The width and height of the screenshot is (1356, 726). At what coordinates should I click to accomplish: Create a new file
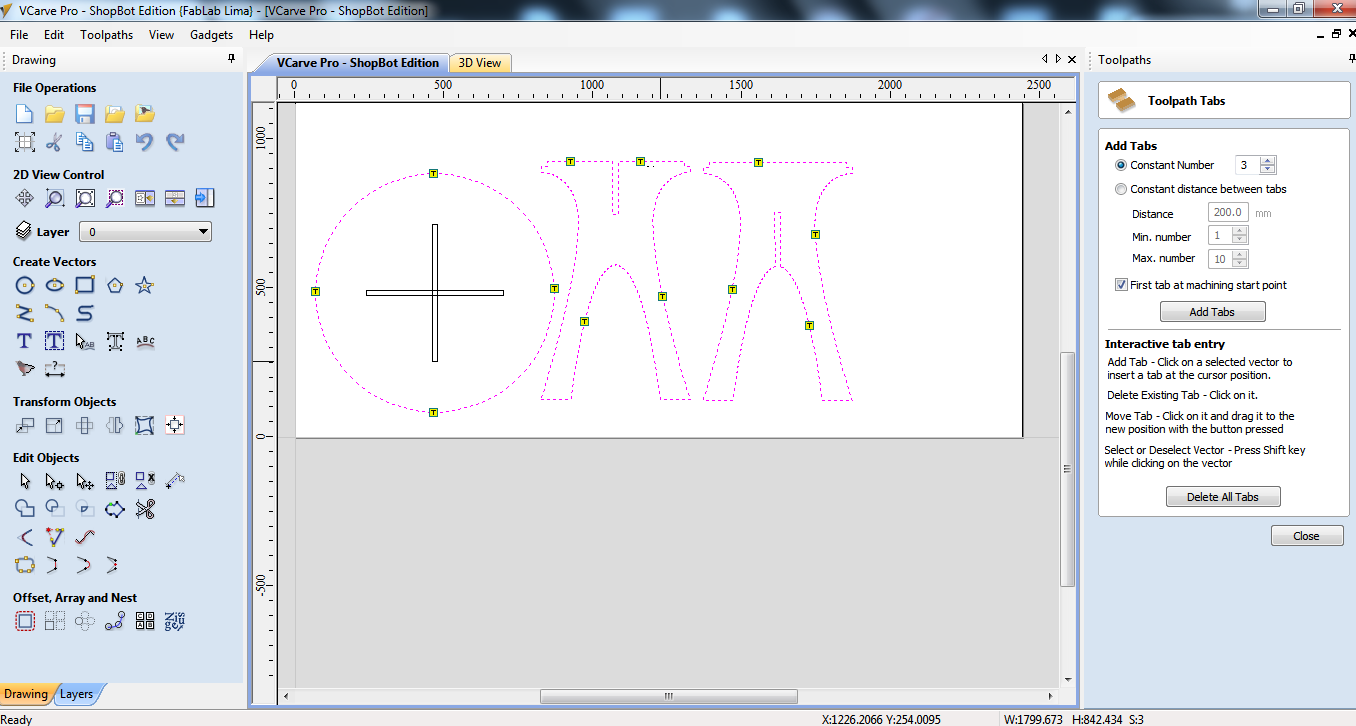click(x=25, y=114)
